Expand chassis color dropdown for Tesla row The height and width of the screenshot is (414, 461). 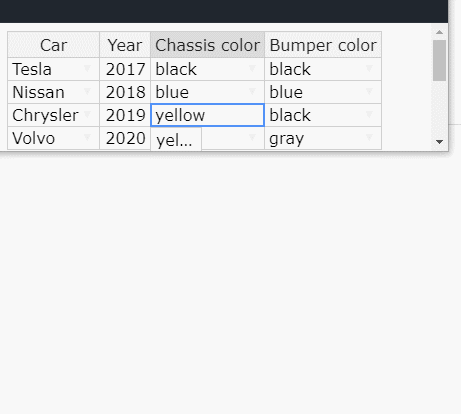tap(252, 68)
